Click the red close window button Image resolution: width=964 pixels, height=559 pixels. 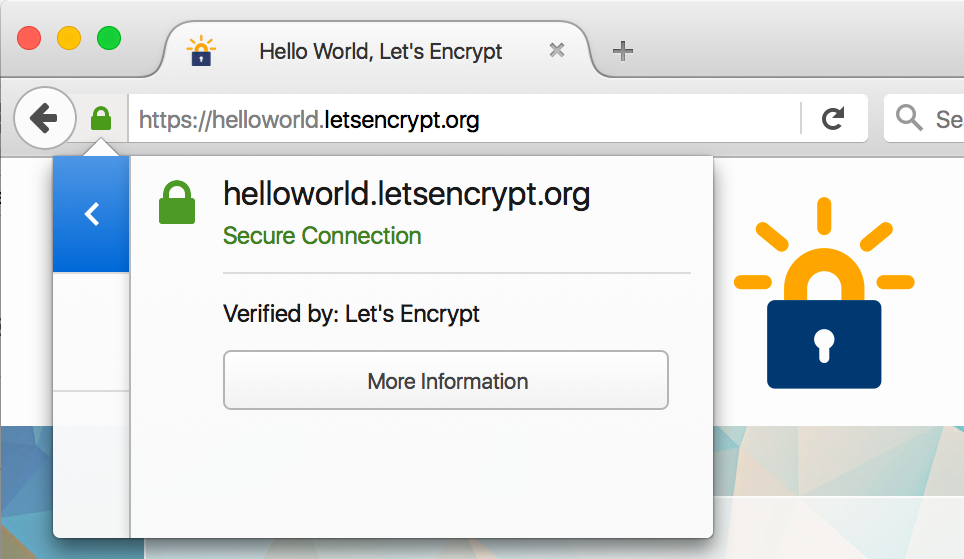[29, 38]
